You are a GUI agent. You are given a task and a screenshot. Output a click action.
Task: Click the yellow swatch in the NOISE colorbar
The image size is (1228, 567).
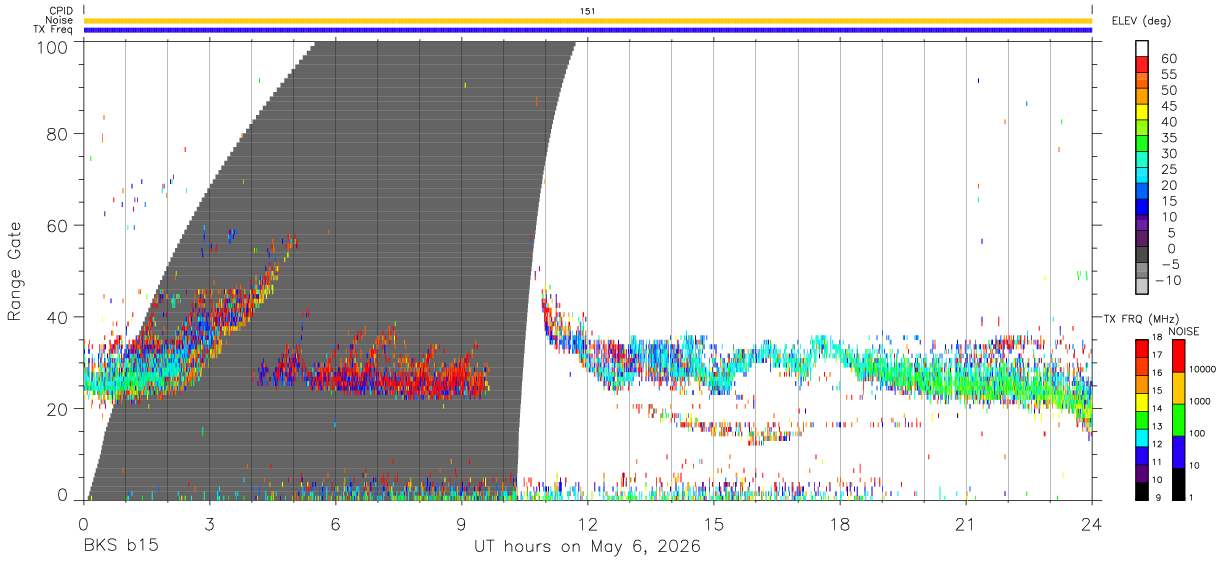1178,387
